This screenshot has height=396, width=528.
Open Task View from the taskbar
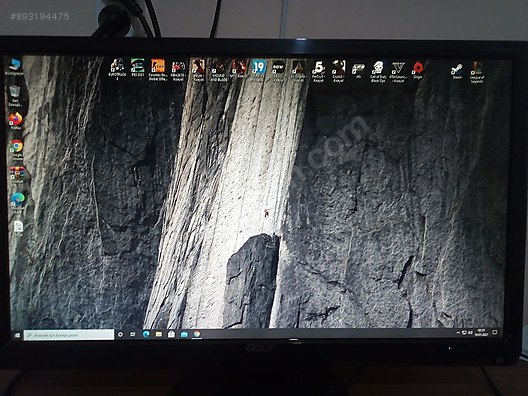[x=133, y=334]
